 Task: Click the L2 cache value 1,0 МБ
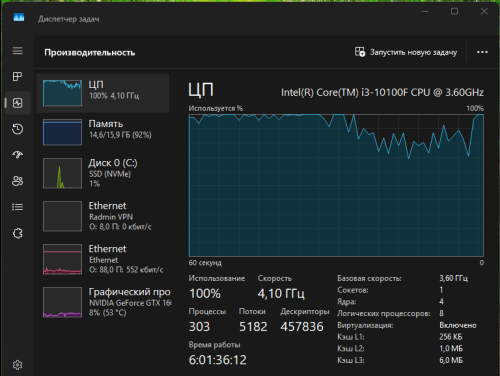coord(451,349)
